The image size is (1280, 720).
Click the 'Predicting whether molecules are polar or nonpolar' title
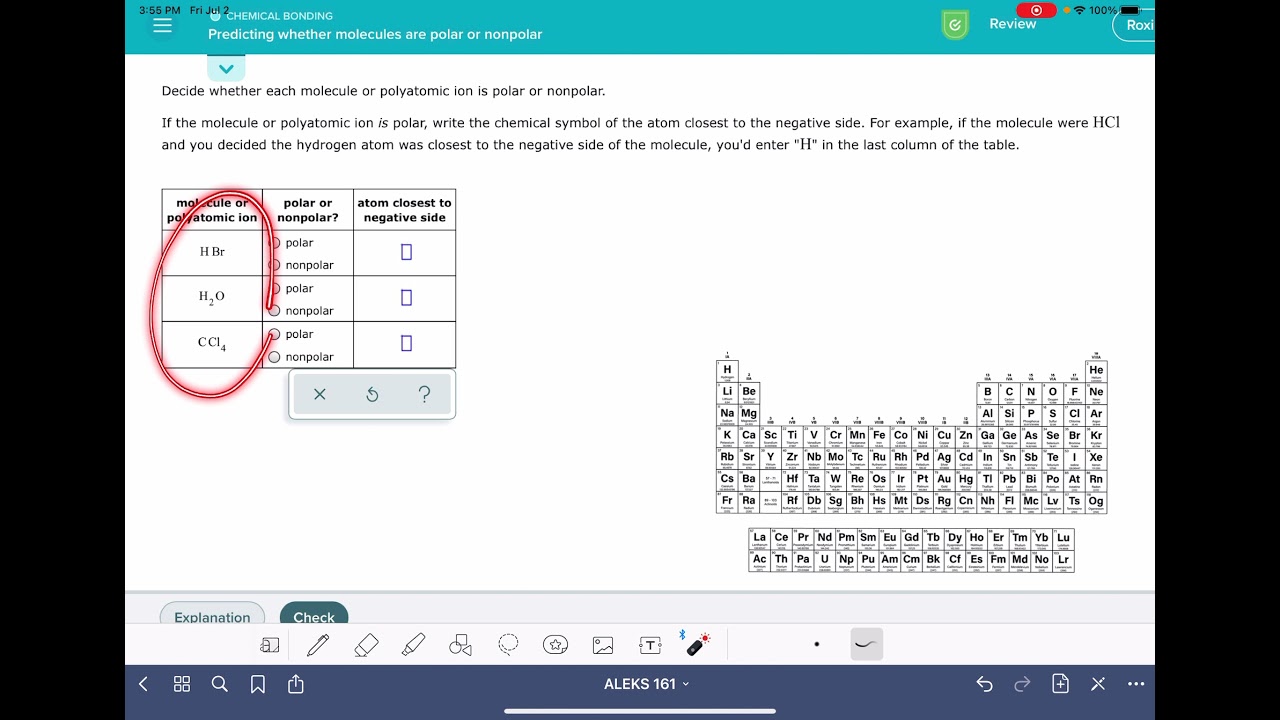pos(375,34)
